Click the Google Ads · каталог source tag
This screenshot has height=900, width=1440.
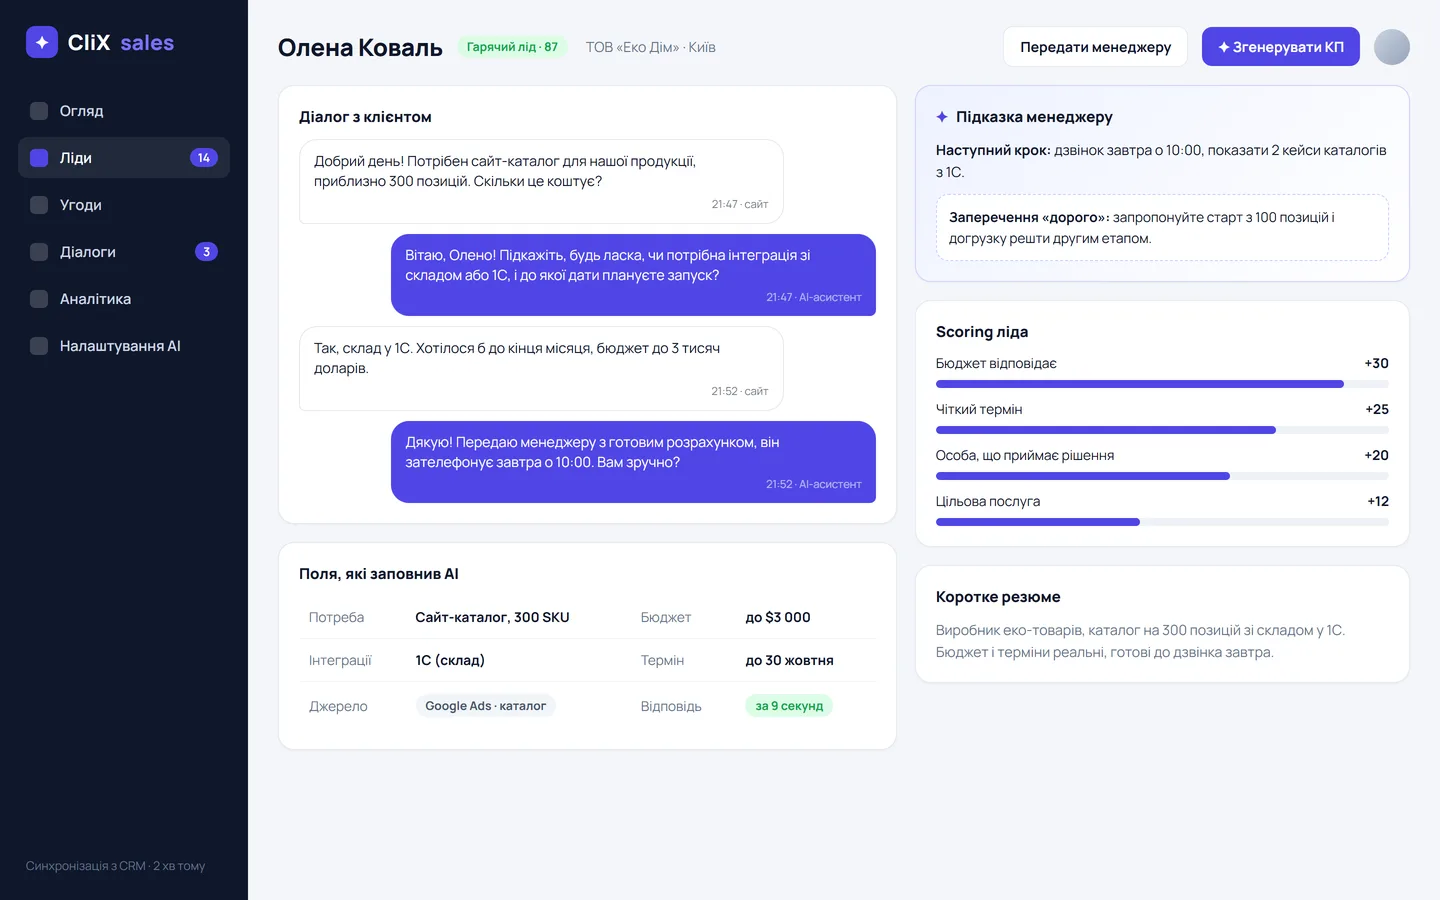tap(486, 706)
